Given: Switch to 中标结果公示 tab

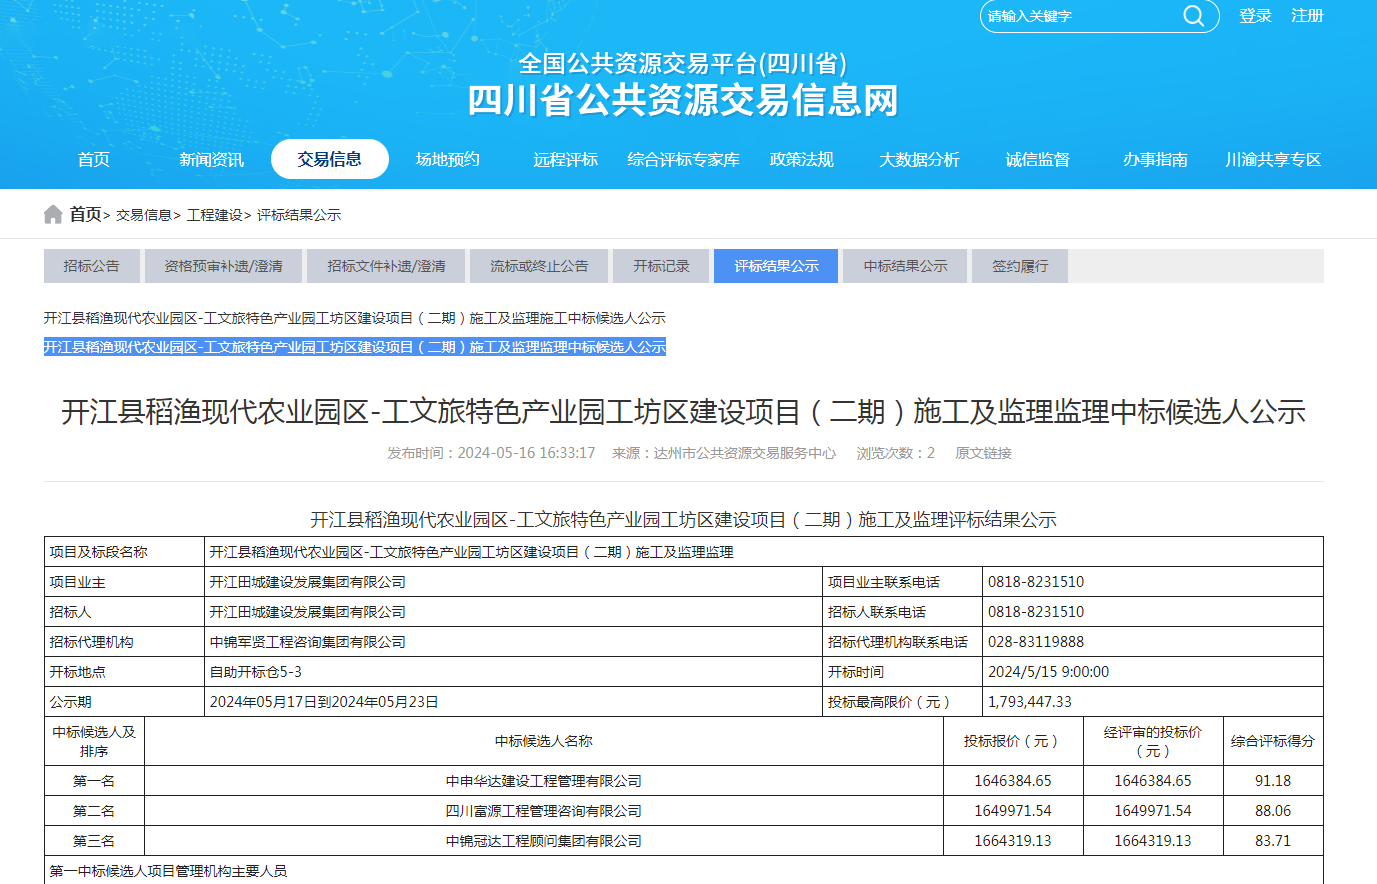Looking at the screenshot, I should pyautogui.click(x=905, y=266).
